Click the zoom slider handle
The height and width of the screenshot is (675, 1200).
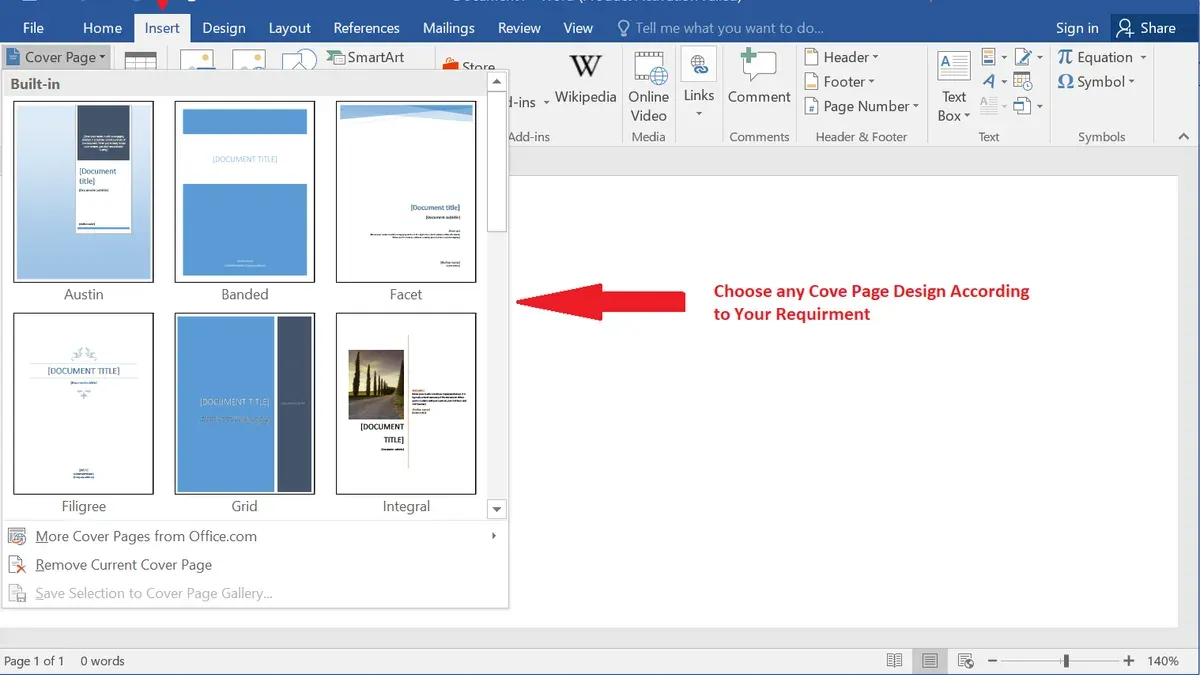point(1066,661)
